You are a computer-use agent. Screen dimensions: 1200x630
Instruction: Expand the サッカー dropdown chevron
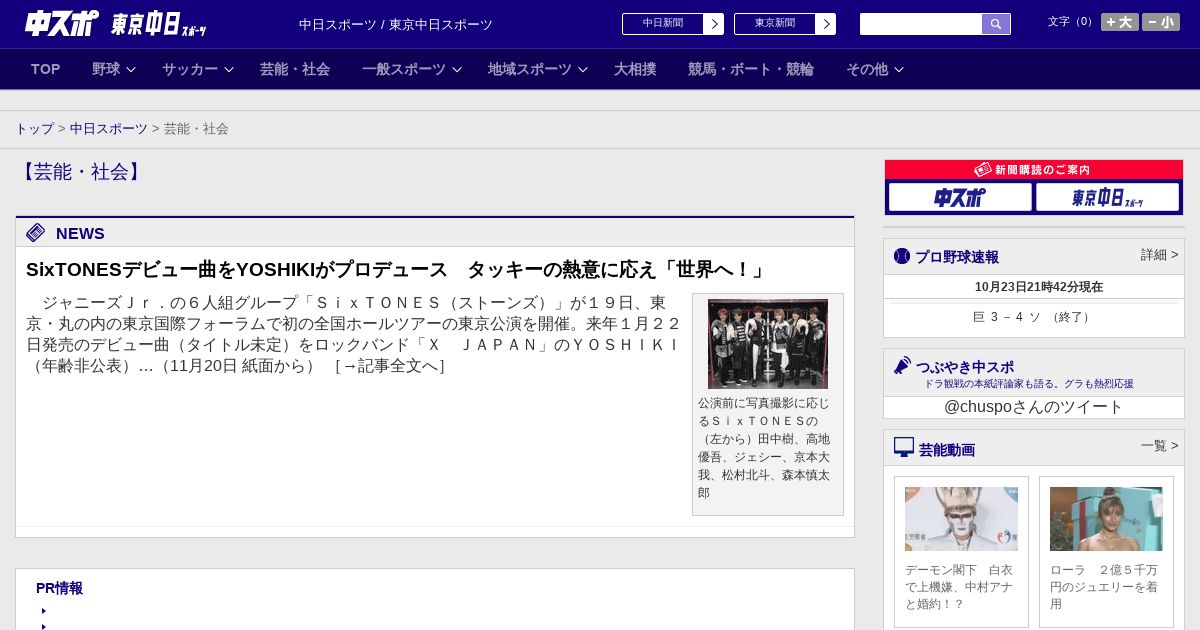point(229,69)
